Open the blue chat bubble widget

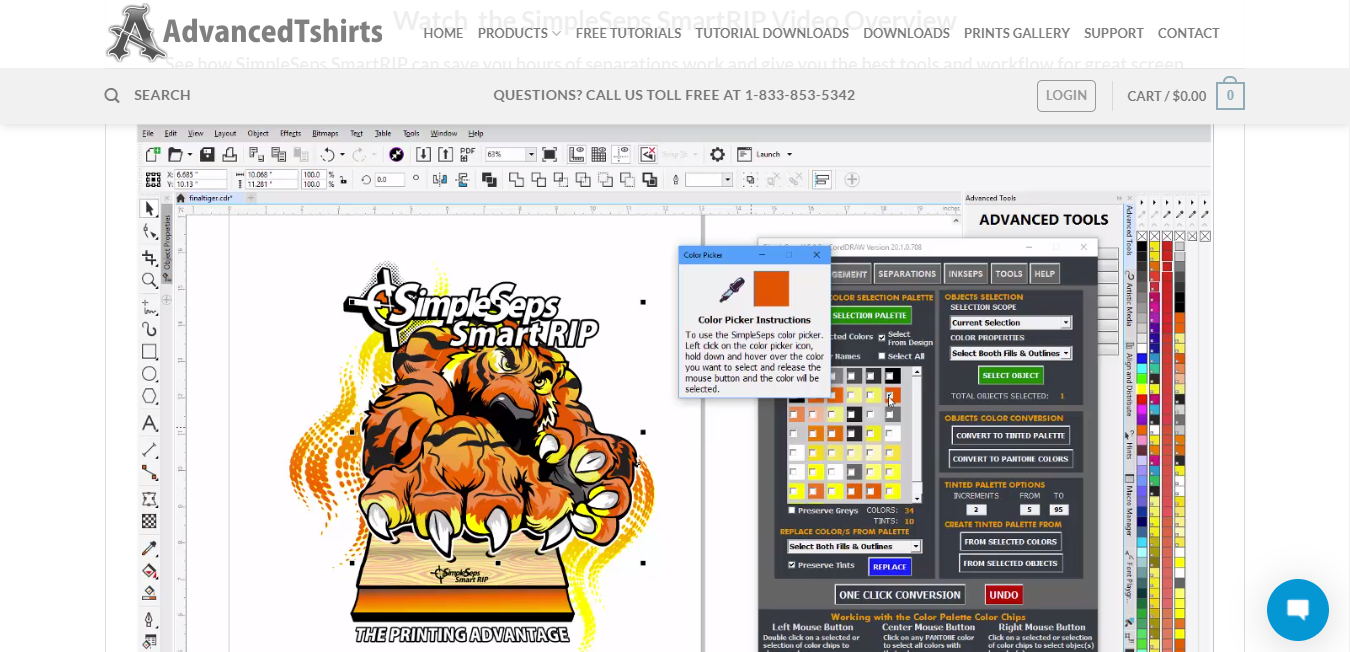1297,609
